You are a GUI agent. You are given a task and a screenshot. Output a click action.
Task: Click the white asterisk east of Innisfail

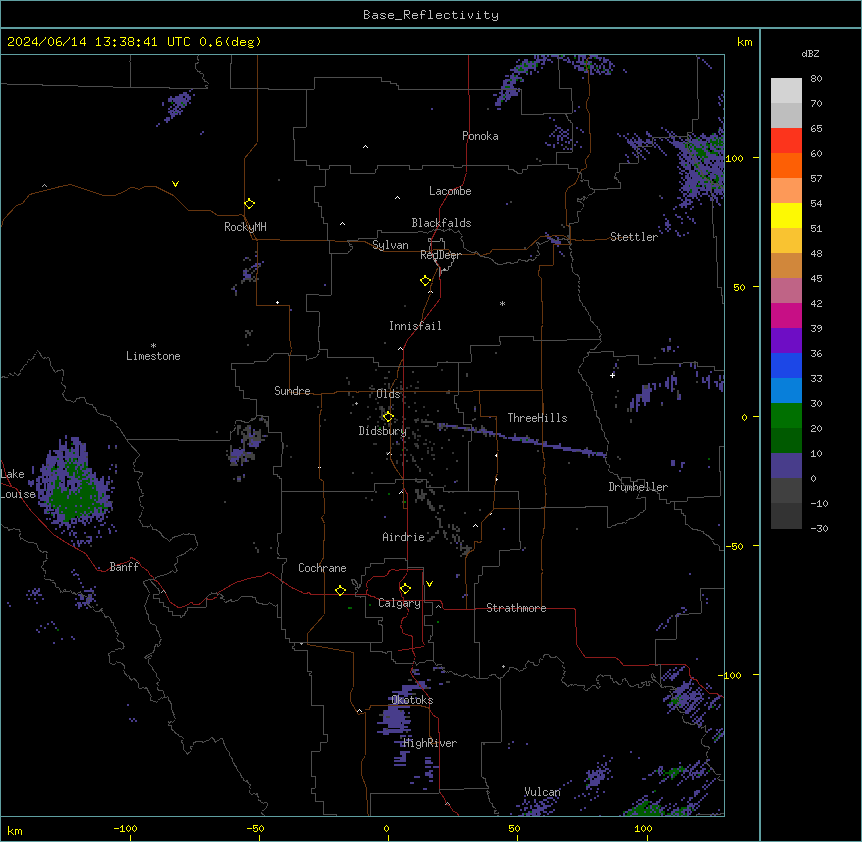pos(502,303)
